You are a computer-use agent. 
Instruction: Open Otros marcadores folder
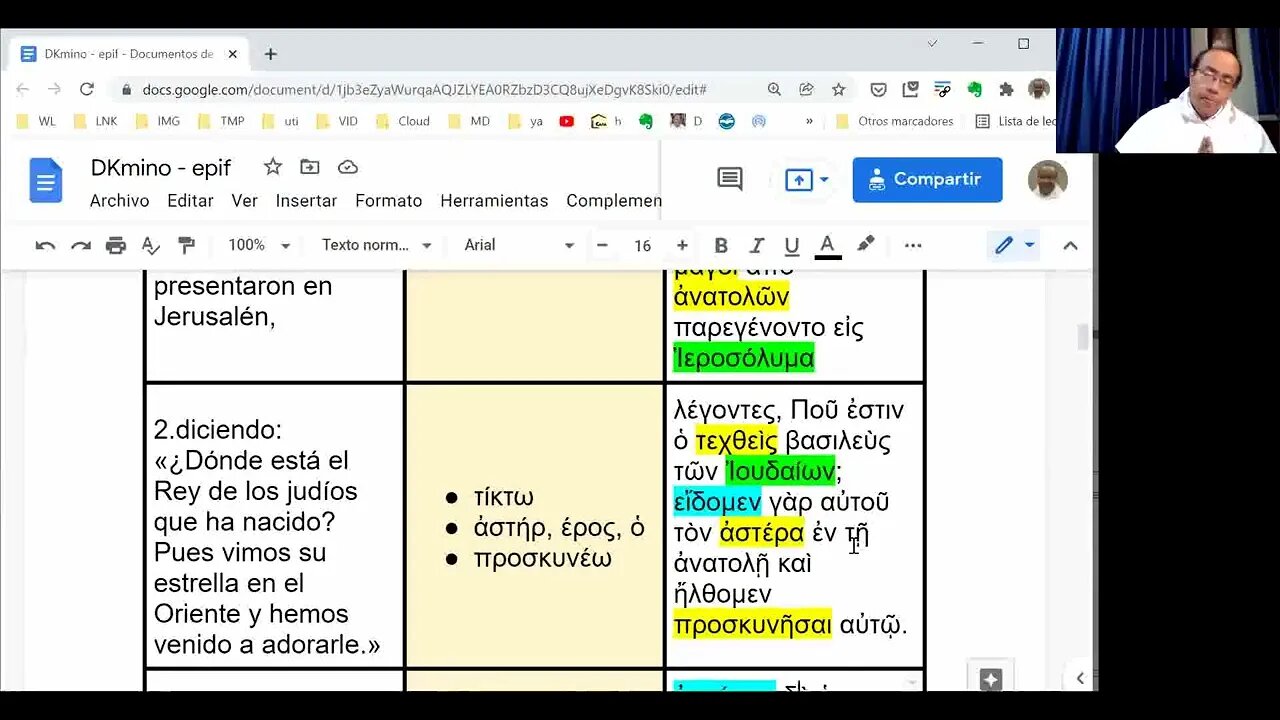click(895, 121)
